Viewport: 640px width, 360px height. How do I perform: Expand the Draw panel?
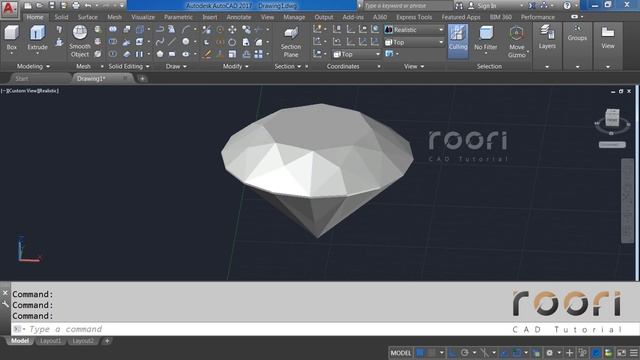tap(176, 66)
